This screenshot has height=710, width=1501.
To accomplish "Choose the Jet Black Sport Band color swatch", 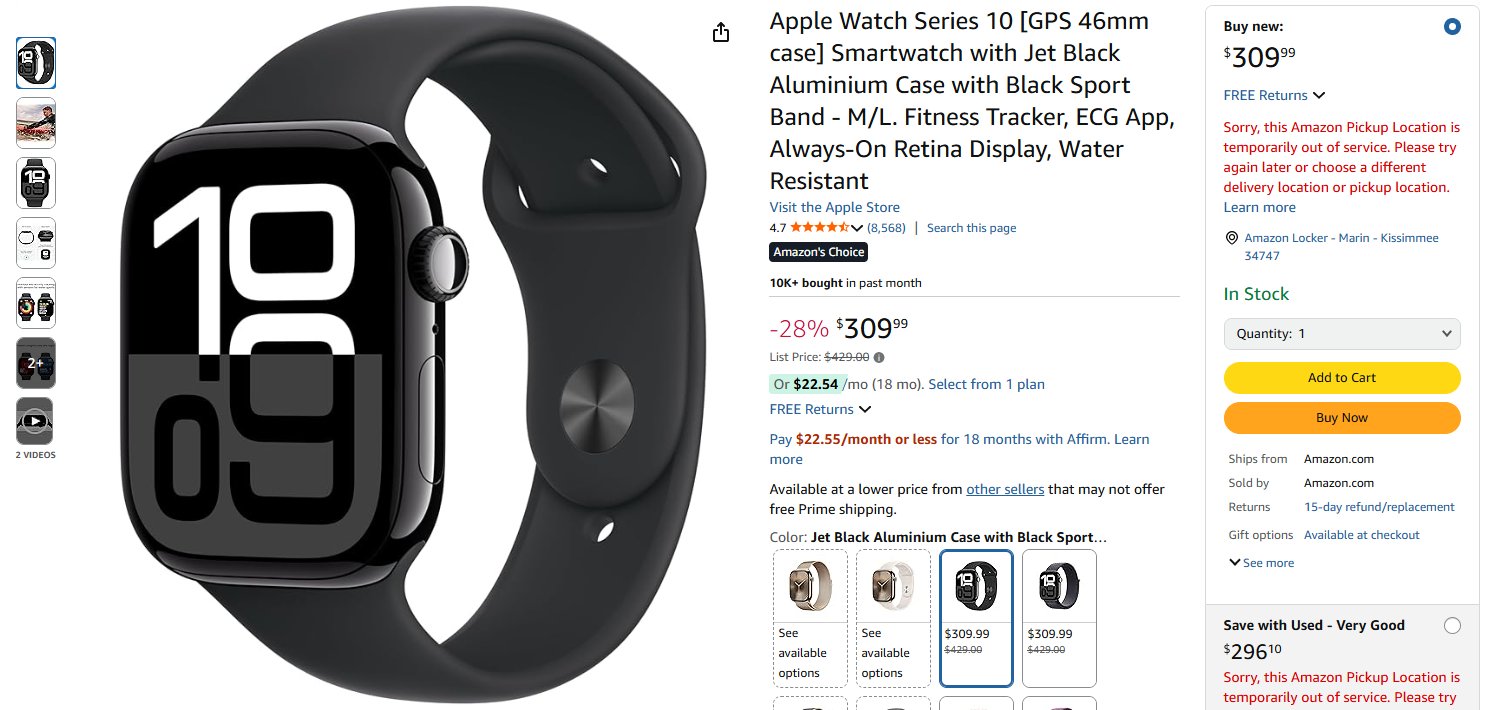I will pyautogui.click(x=976, y=618).
